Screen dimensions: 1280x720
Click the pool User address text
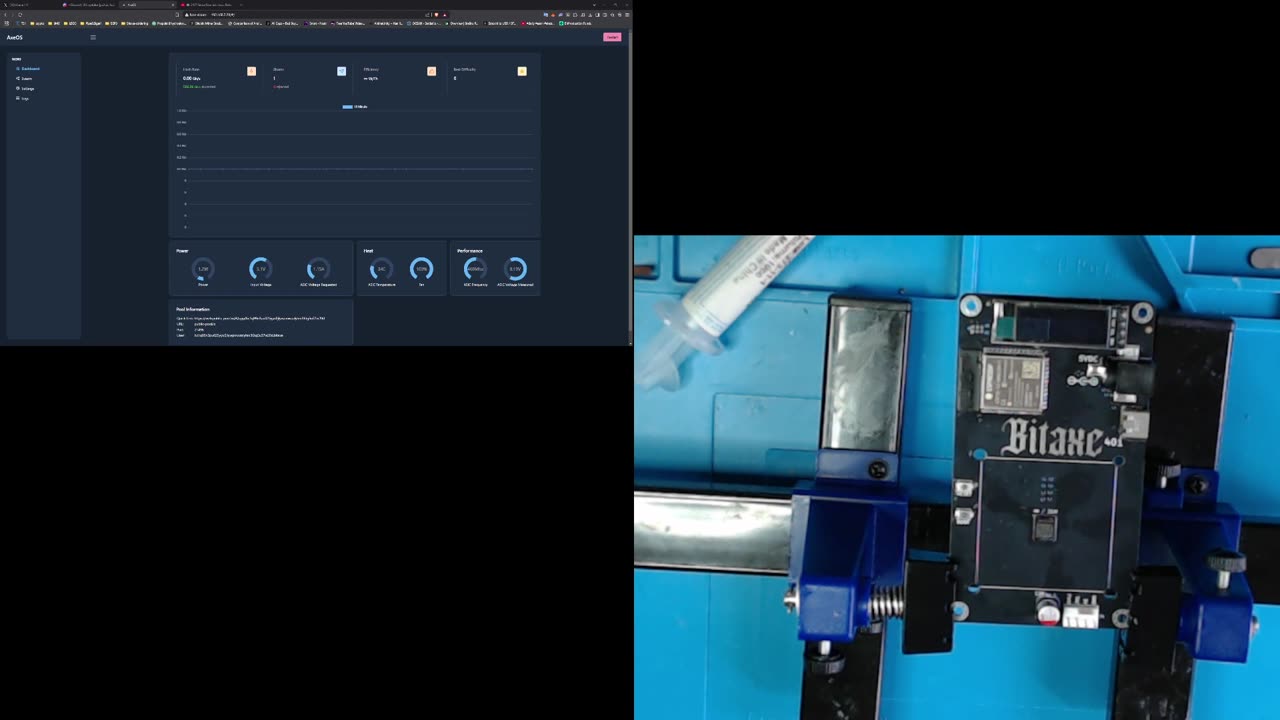tap(239, 335)
